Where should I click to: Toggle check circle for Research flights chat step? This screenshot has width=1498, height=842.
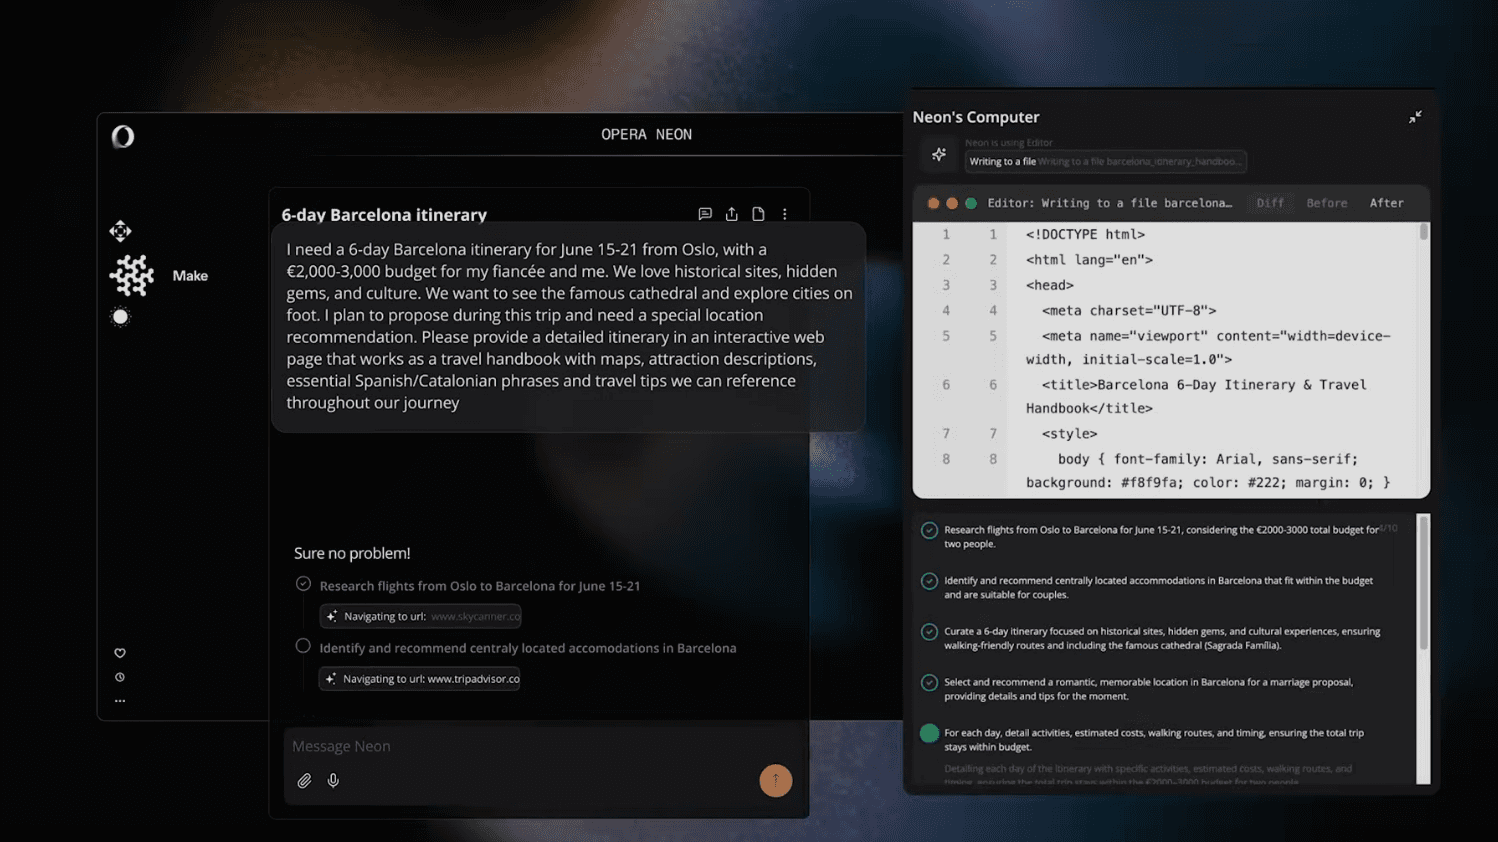click(x=303, y=584)
